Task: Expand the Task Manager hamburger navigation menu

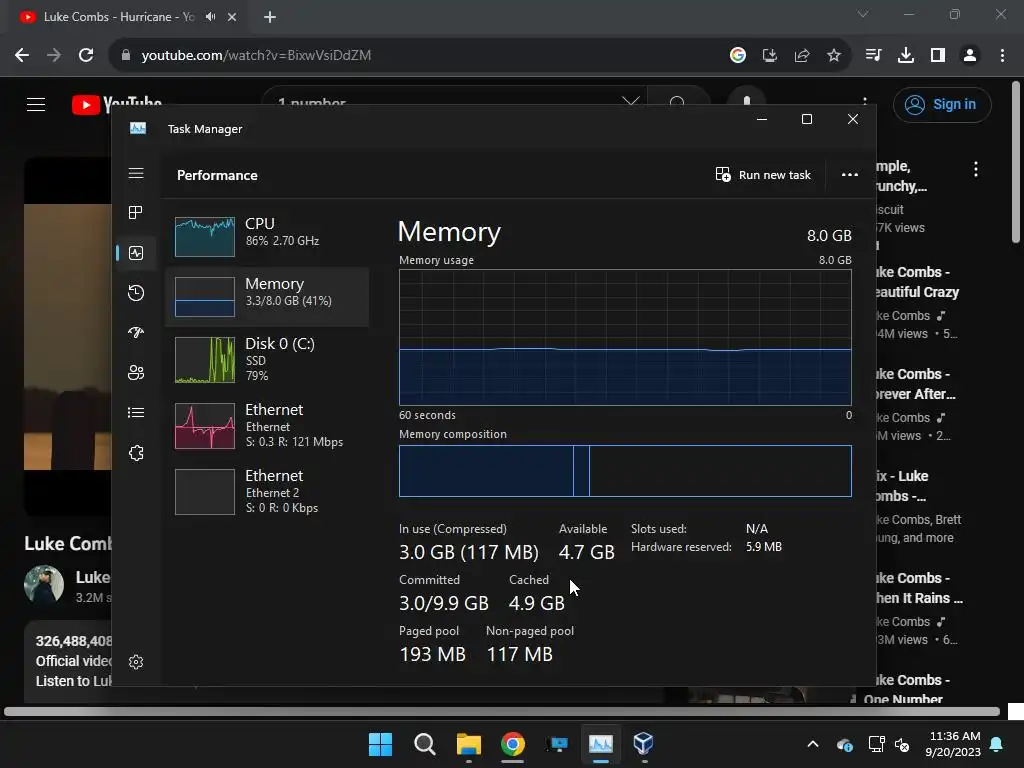Action: (x=136, y=173)
